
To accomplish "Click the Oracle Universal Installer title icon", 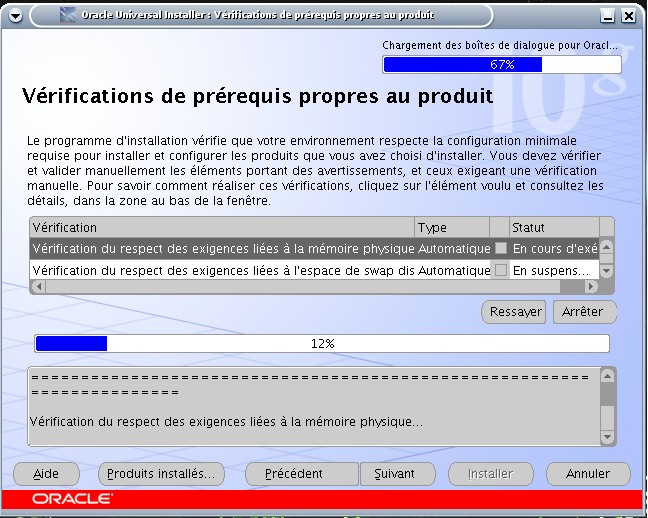I will tap(68, 15).
